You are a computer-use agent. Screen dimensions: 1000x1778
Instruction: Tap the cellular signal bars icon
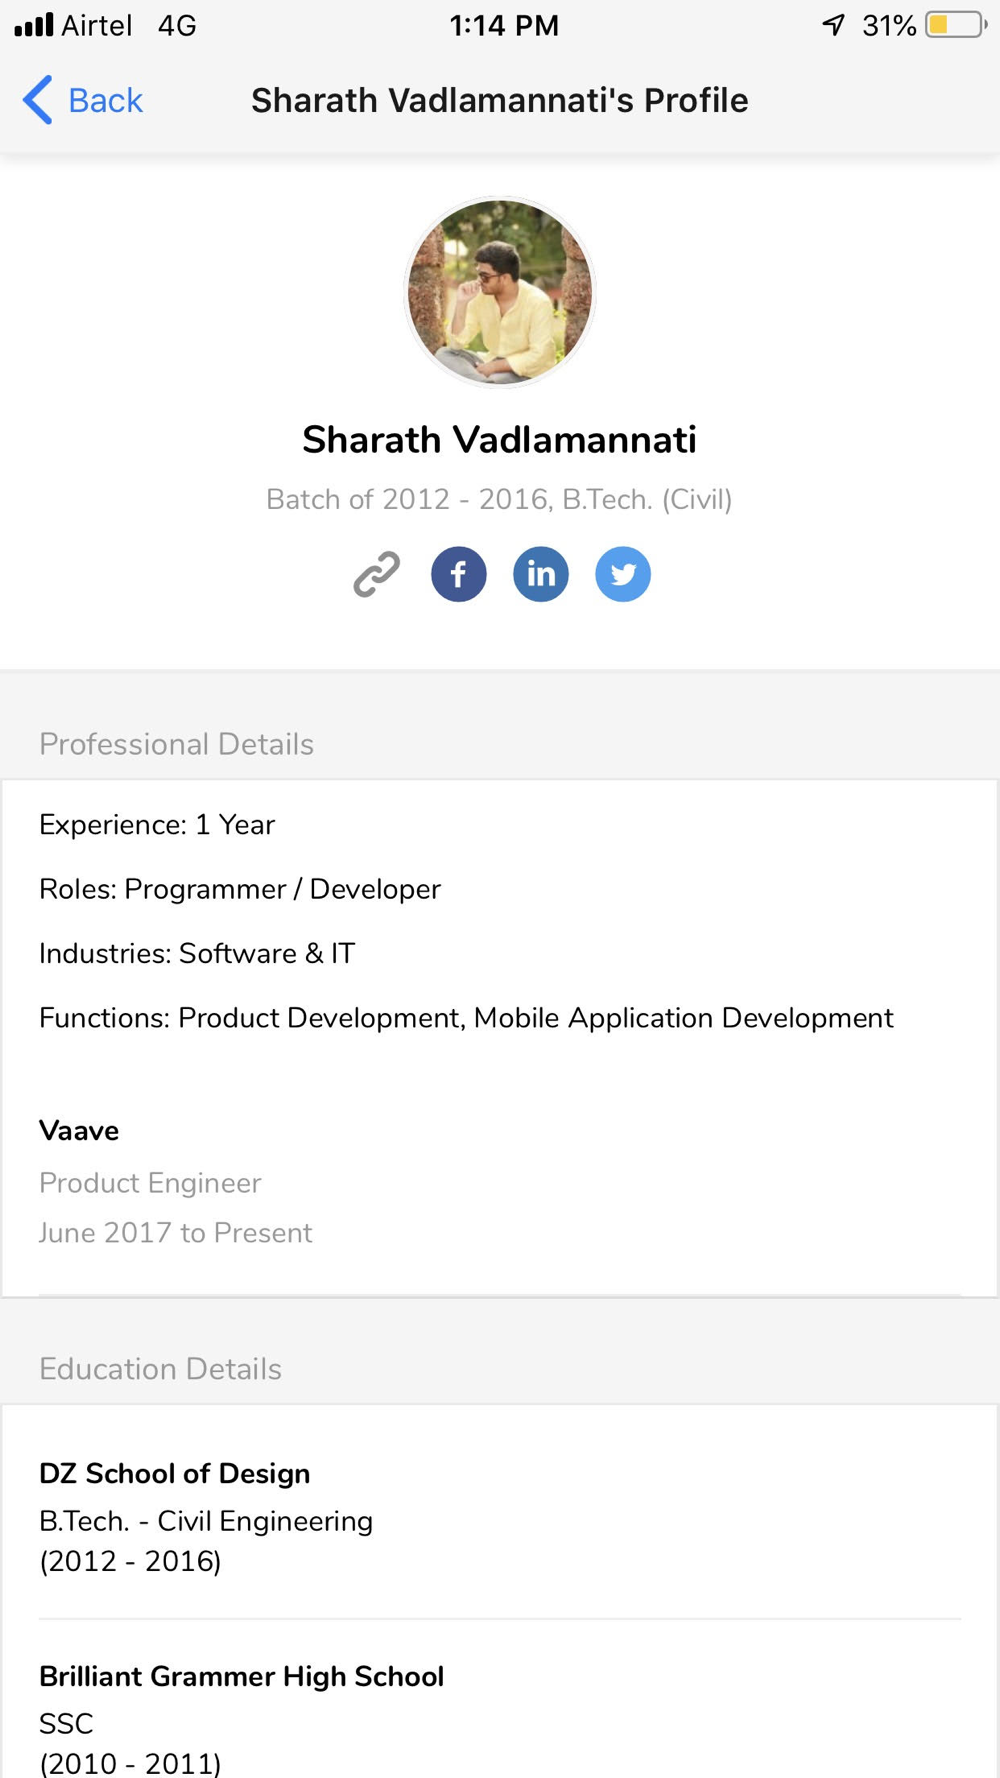(34, 25)
